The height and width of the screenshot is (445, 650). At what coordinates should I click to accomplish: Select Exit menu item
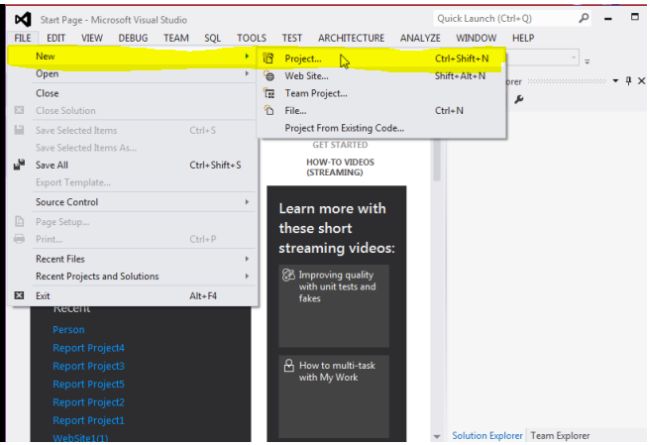[133, 296]
